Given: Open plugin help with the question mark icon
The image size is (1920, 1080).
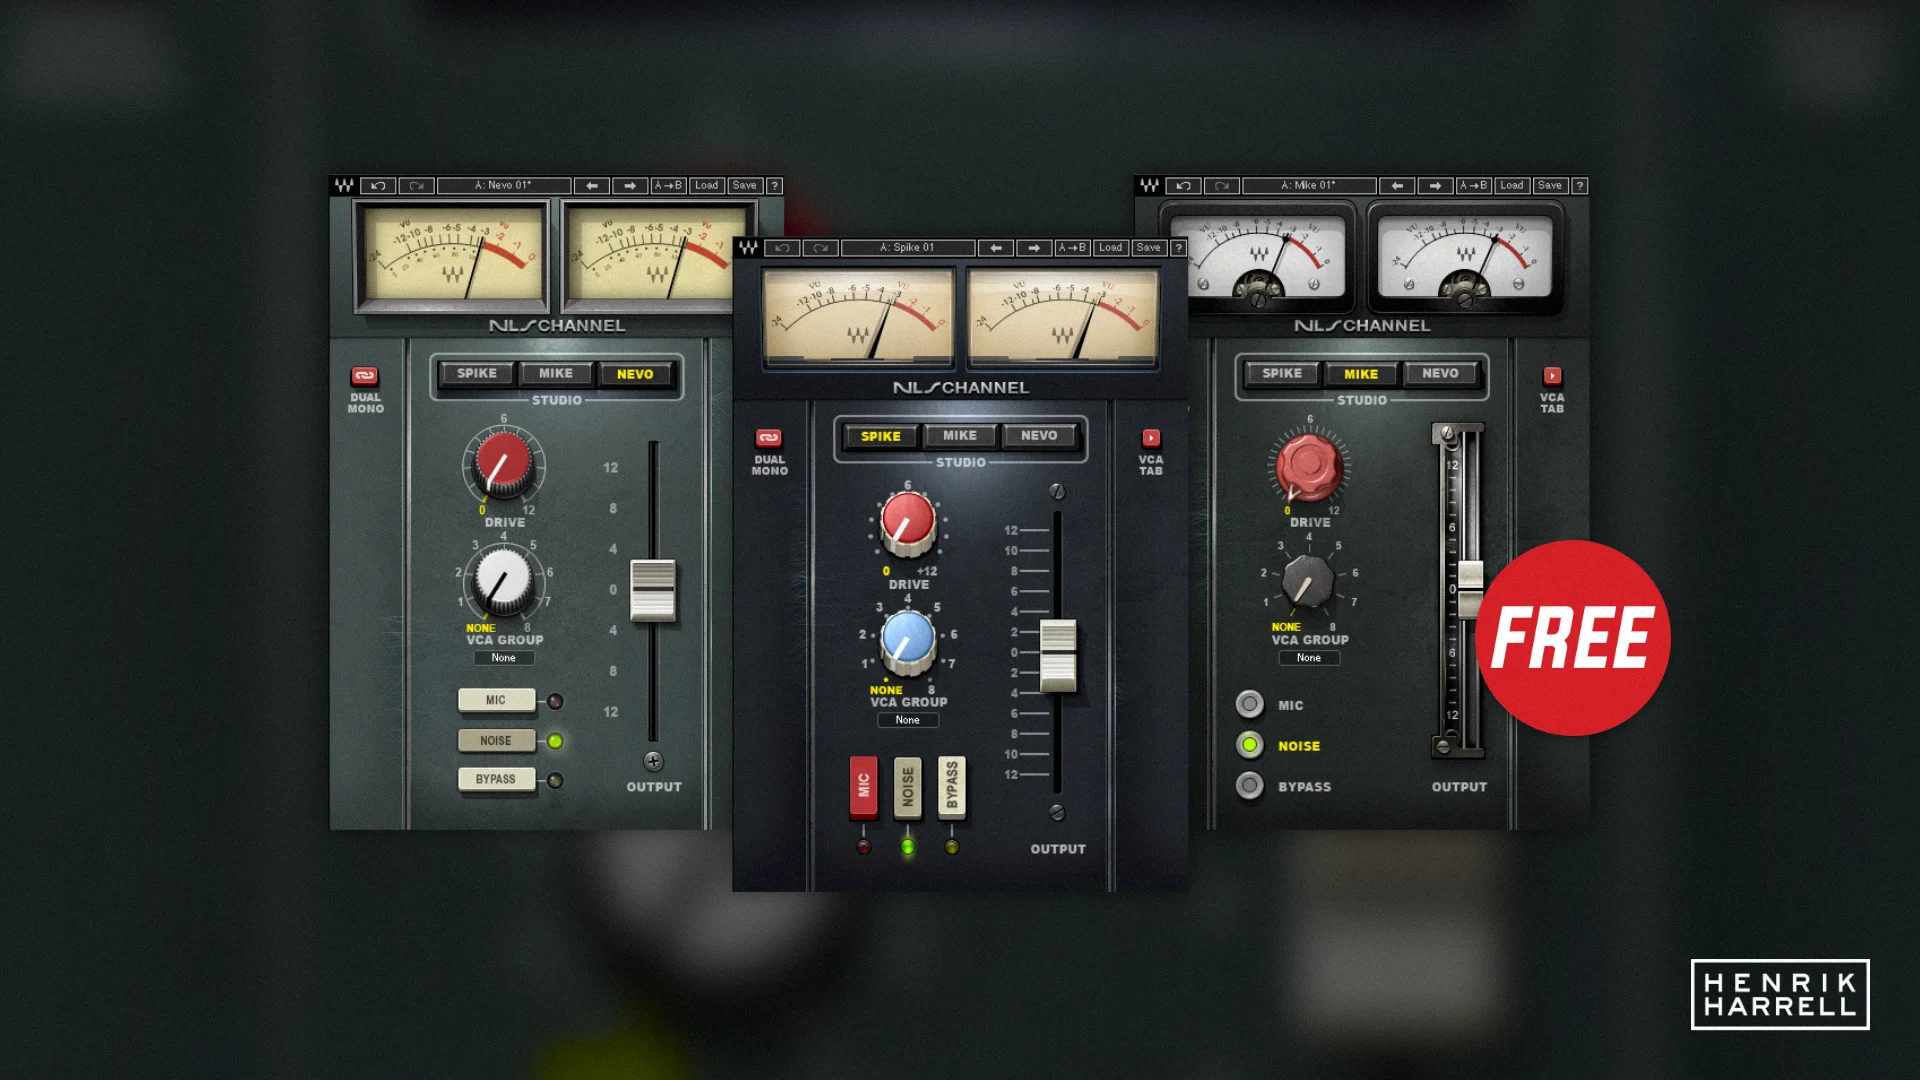Looking at the screenshot, I should 1177,247.
